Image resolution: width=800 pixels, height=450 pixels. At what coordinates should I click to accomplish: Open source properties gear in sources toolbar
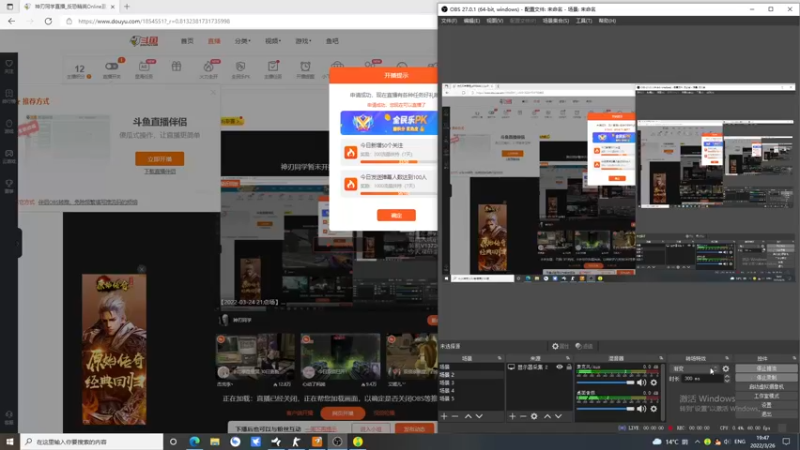(534, 416)
